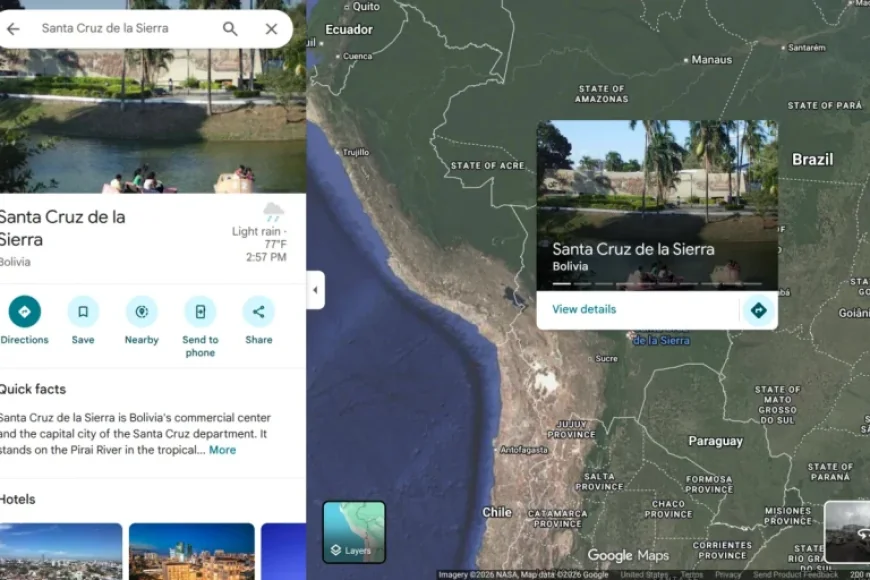
Task: Click the search magnifier icon
Action: (x=230, y=29)
